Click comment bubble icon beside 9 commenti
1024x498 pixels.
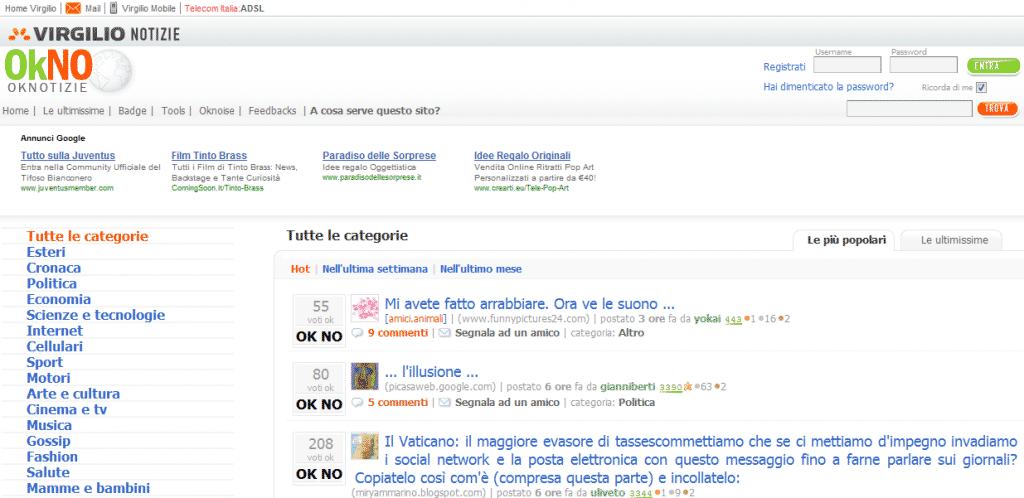357,333
